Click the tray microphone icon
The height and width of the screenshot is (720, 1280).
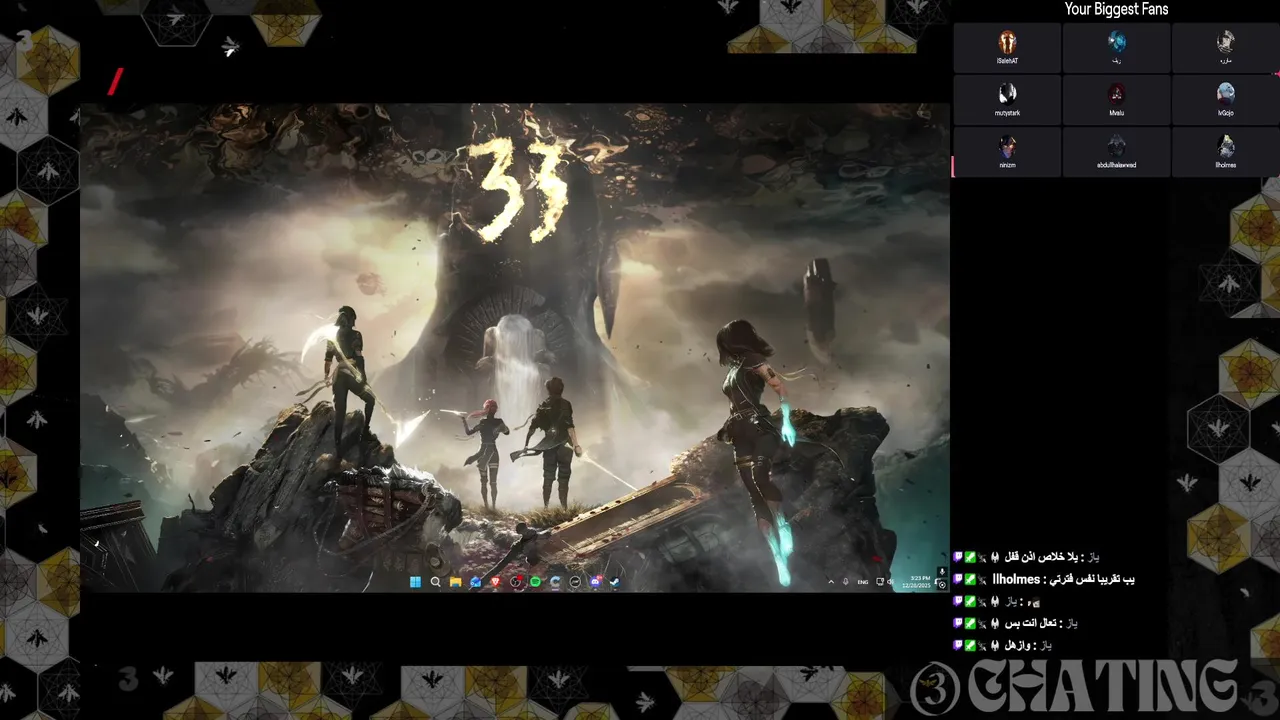pyautogui.click(x=845, y=582)
